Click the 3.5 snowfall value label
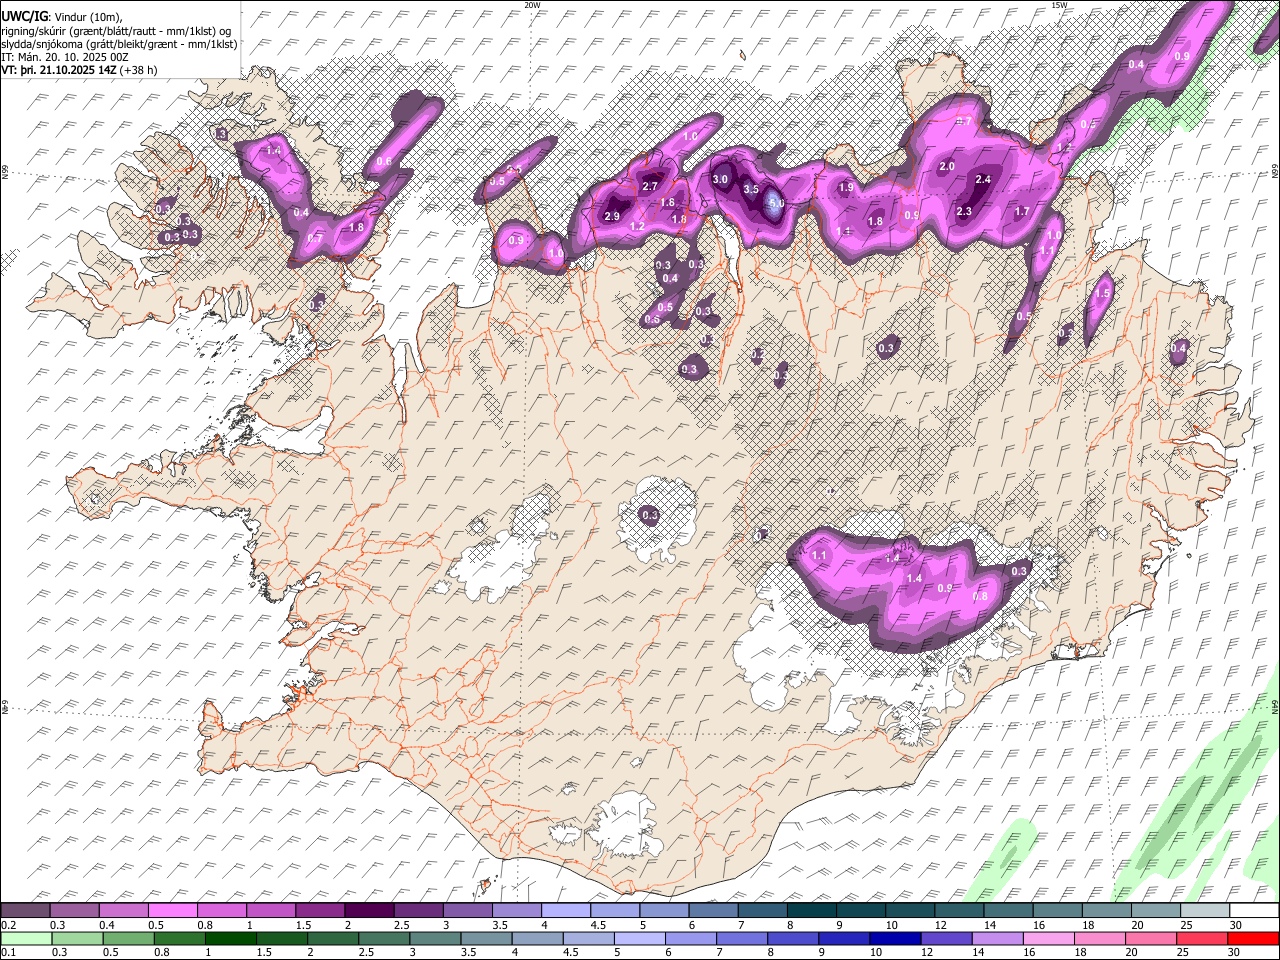This screenshot has width=1280, height=960. pyautogui.click(x=751, y=189)
